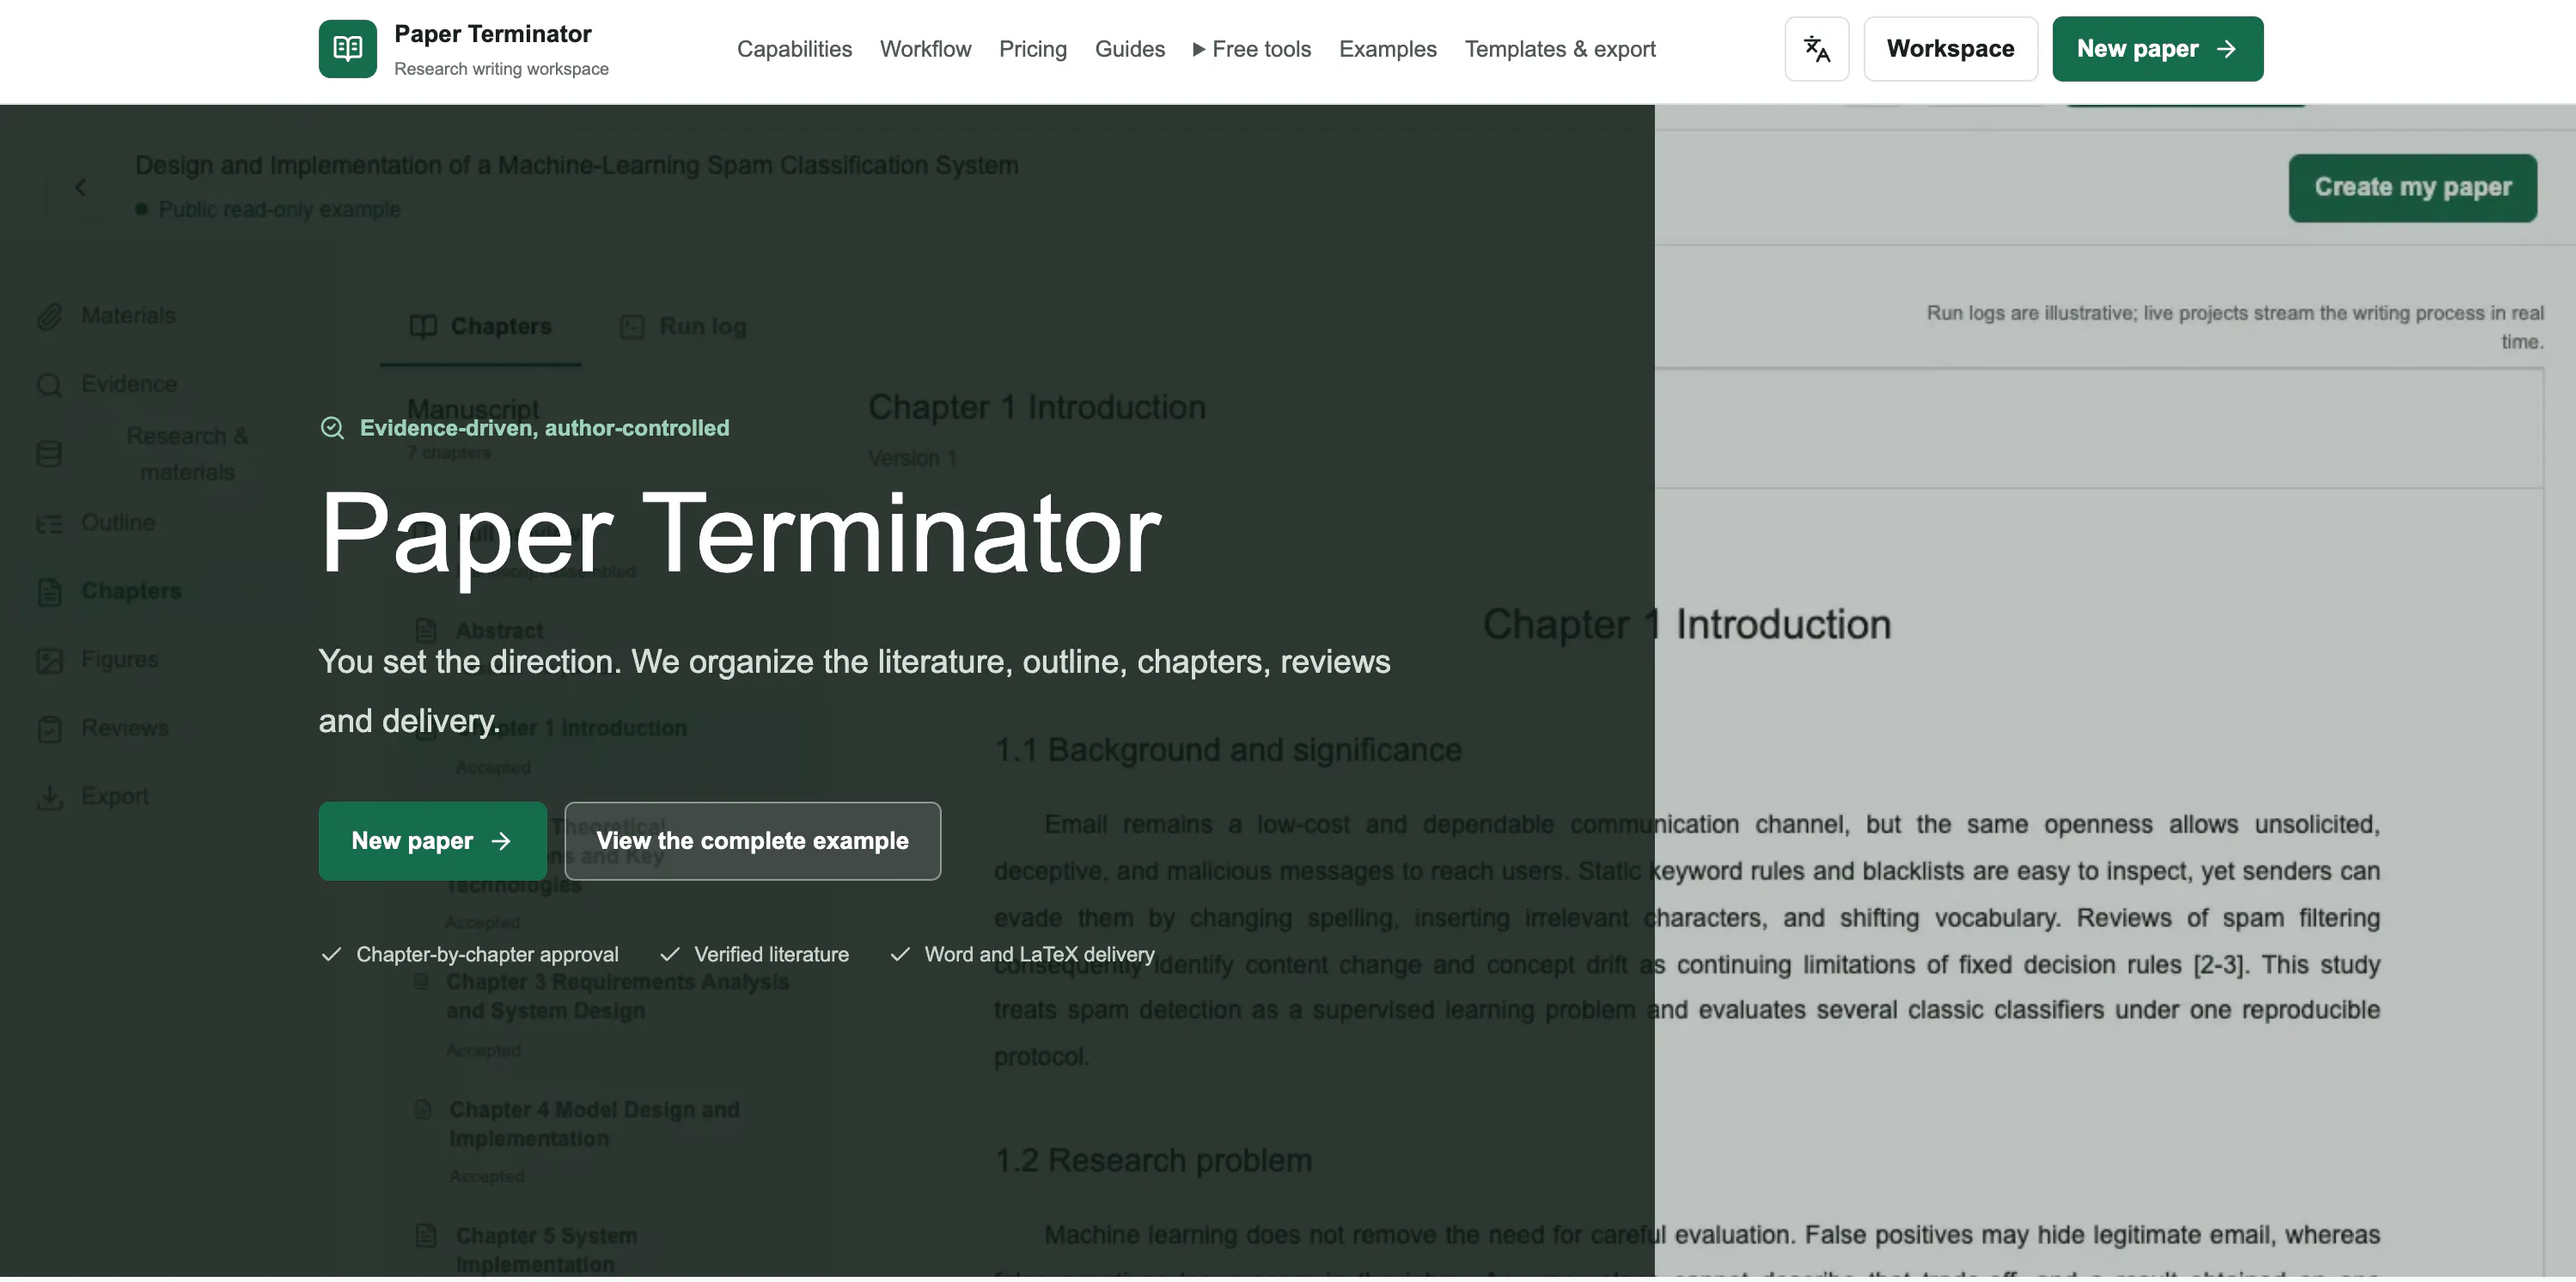Click the Paper Terminator brand name link
The width and height of the screenshot is (2576, 1282).
pyautogui.click(x=492, y=34)
